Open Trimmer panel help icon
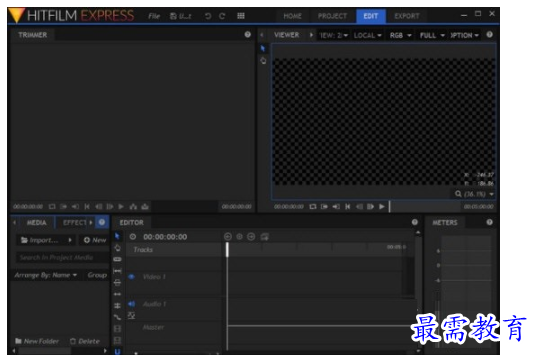535x360 pixels. (248, 34)
